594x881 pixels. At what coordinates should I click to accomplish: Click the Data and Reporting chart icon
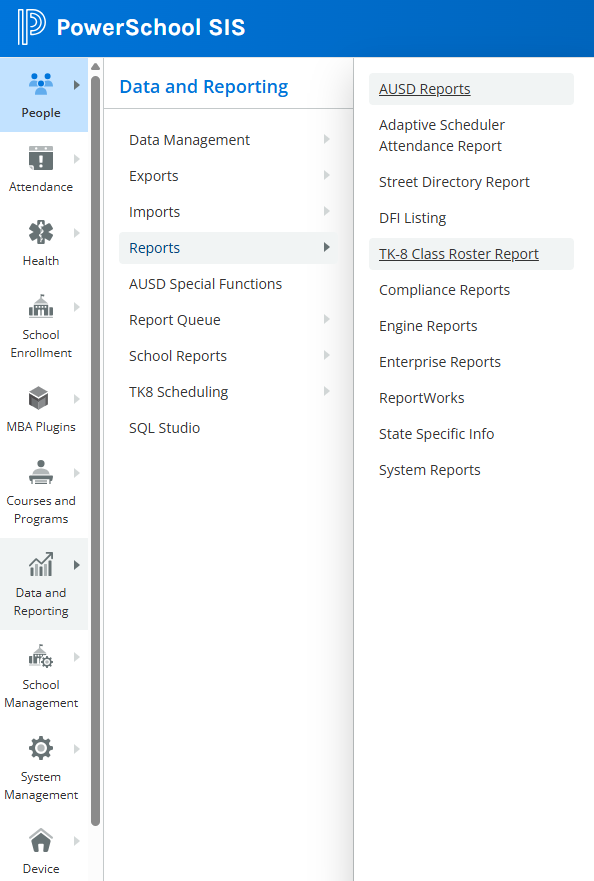click(41, 564)
